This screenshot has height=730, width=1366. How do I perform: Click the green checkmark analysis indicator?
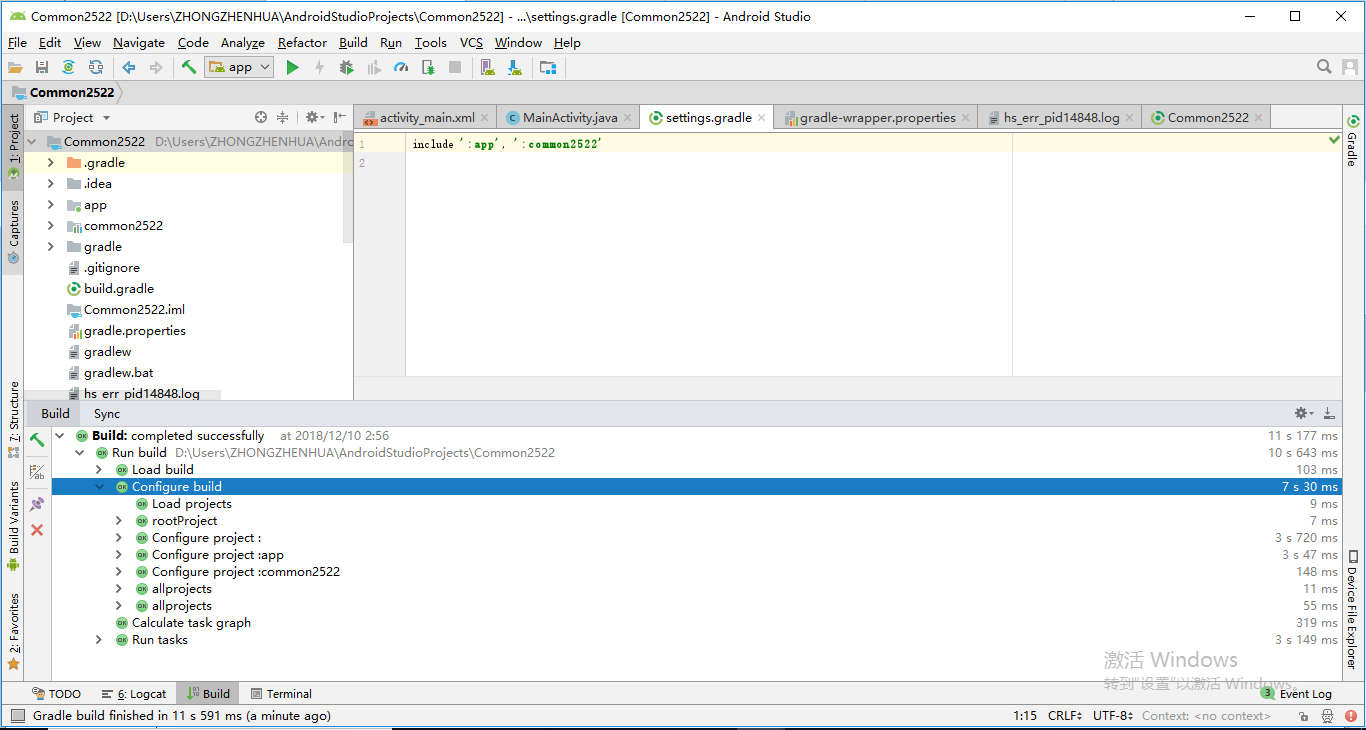(x=1334, y=140)
